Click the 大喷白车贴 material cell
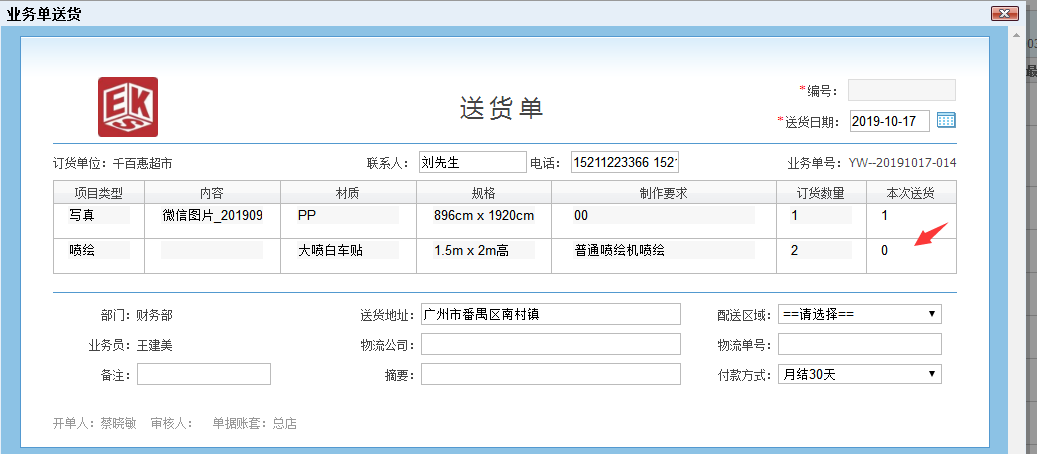Viewport: 1037px width, 454px height. [347, 251]
